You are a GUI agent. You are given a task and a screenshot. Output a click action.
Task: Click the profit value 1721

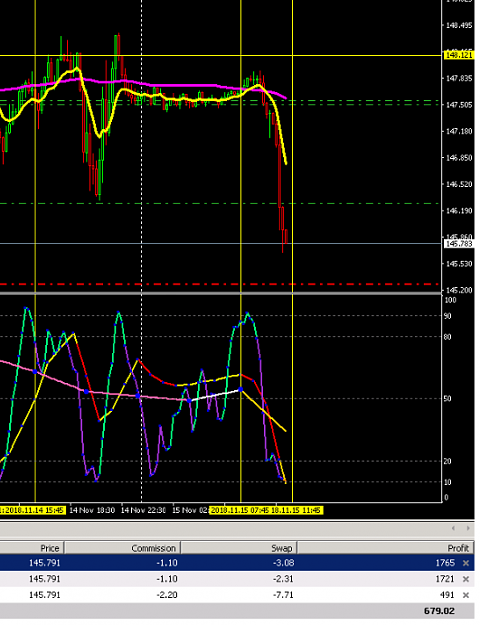(x=445, y=579)
